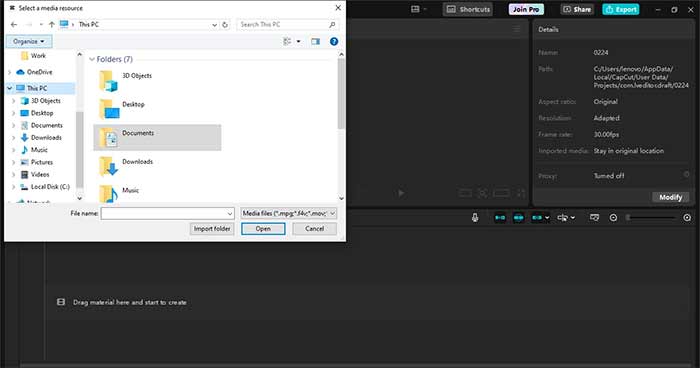
Task: Toggle the second cyan auto snapping icon
Action: [518, 217]
